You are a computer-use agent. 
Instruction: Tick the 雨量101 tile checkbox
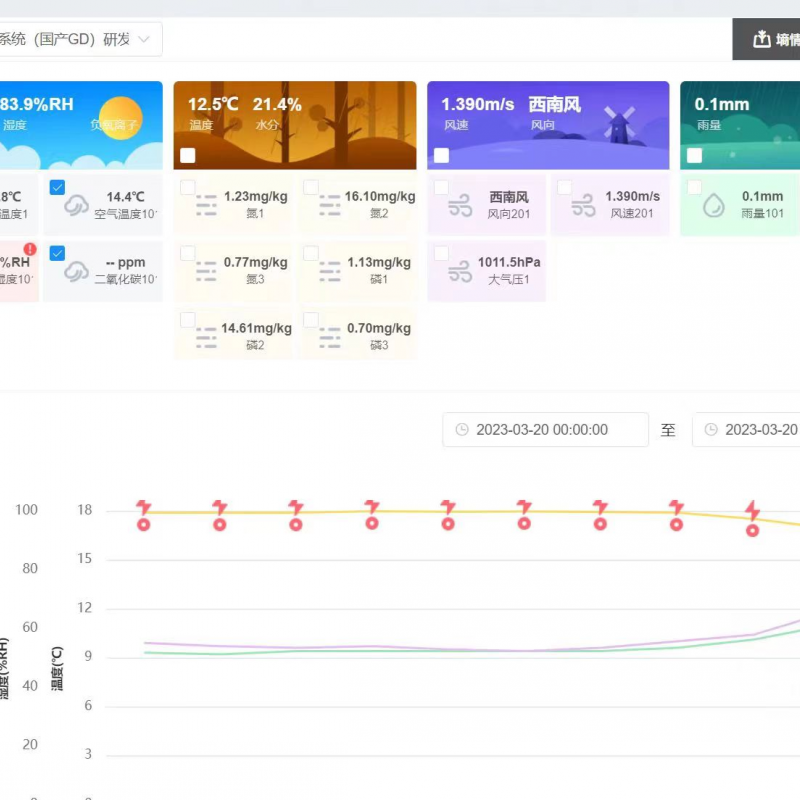(694, 187)
